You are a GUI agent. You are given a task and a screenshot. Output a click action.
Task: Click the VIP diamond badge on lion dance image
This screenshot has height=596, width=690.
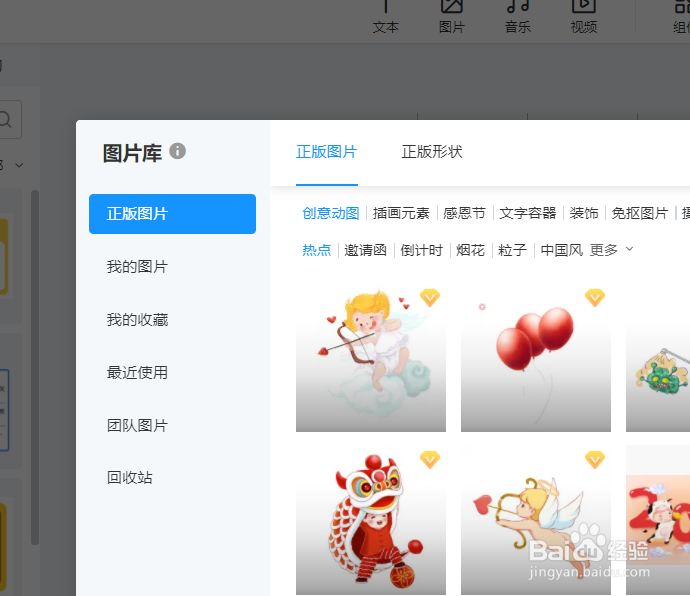(x=430, y=460)
